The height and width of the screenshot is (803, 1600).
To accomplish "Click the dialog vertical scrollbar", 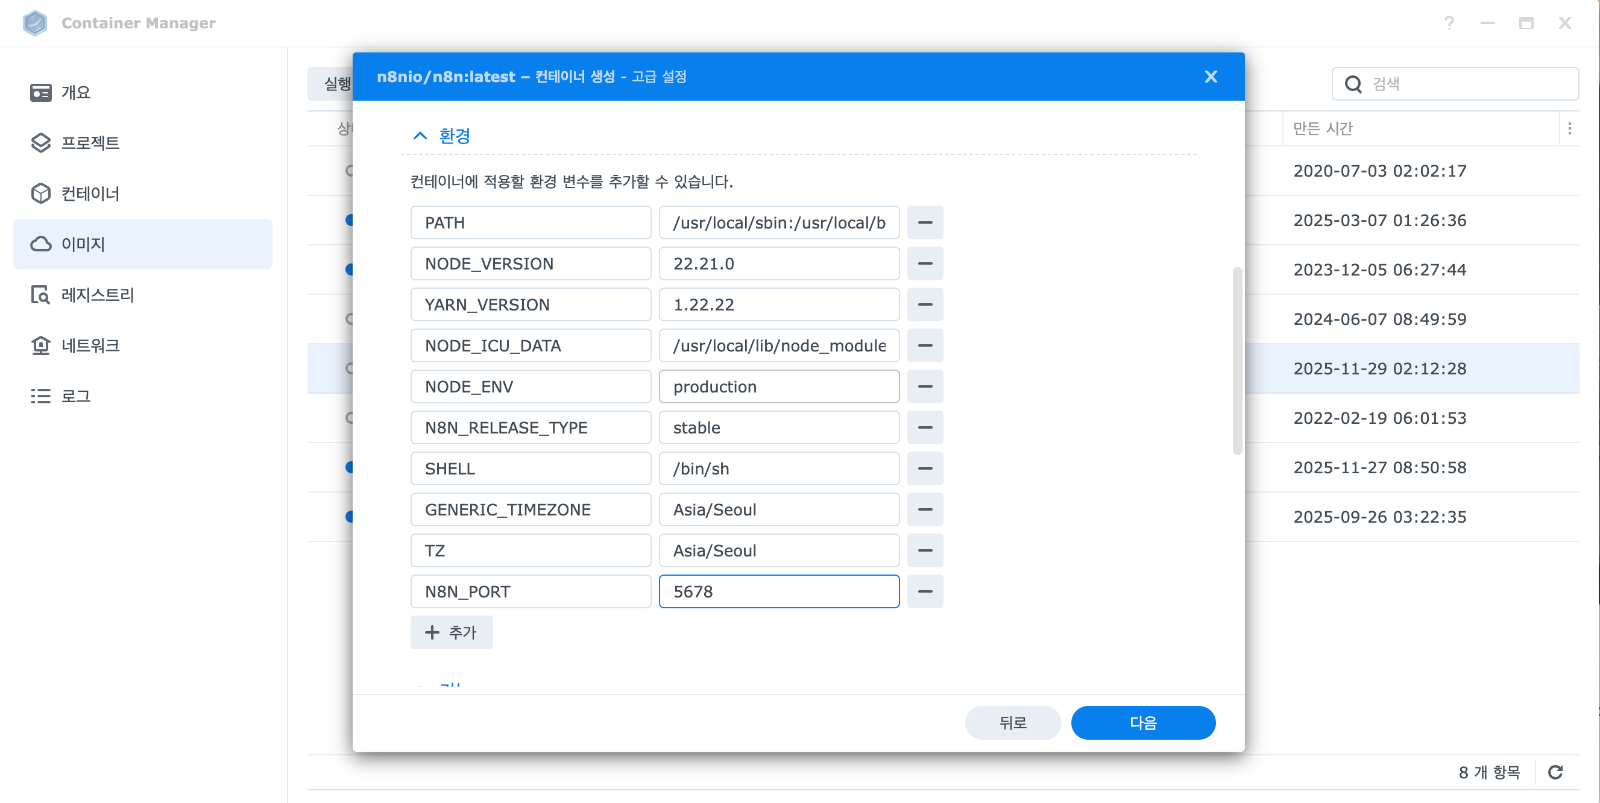I will click(x=1237, y=361).
